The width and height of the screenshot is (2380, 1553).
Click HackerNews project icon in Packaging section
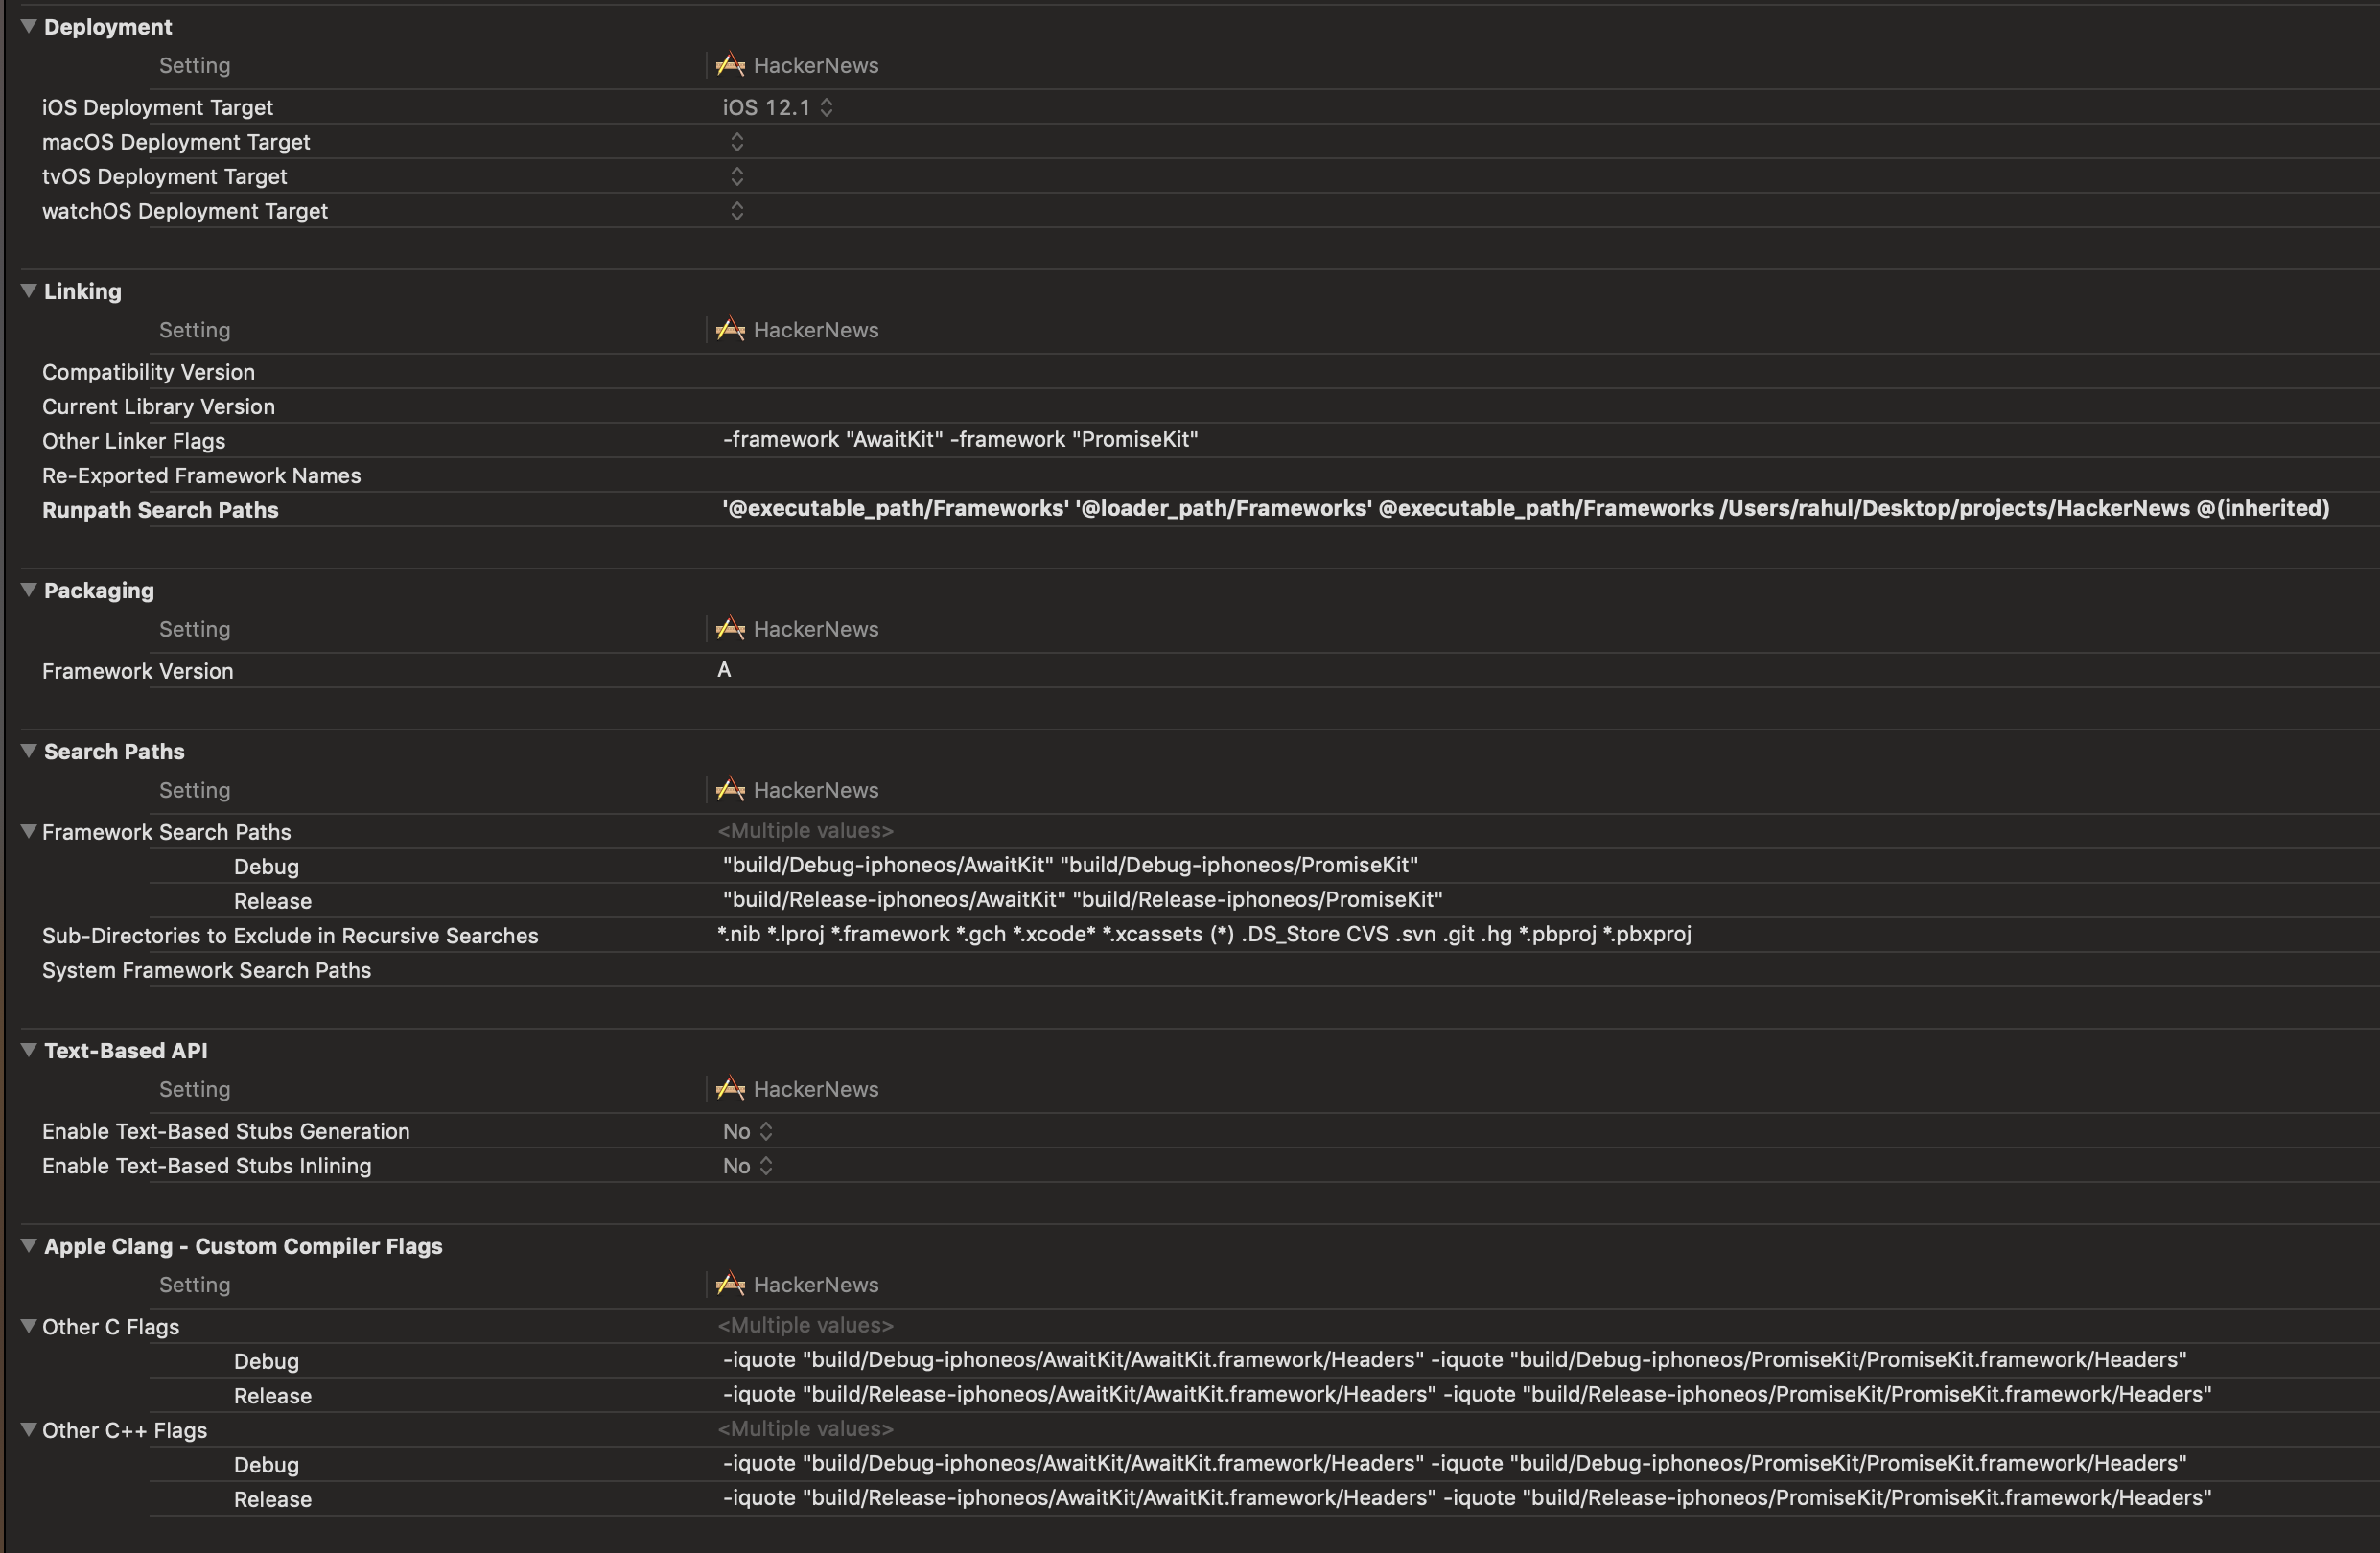pyautogui.click(x=730, y=628)
